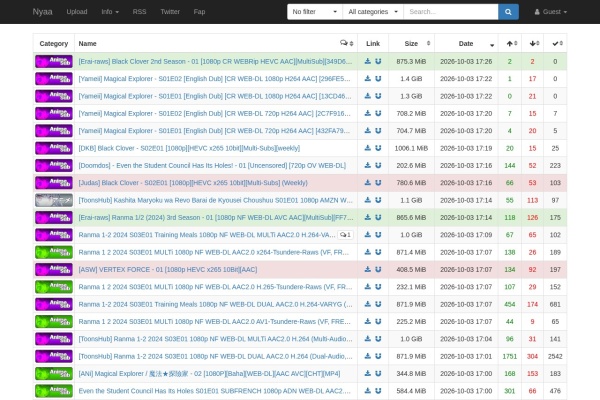The height and width of the screenshot is (400, 600).
Task: Click the Category column header
Action: point(54,43)
